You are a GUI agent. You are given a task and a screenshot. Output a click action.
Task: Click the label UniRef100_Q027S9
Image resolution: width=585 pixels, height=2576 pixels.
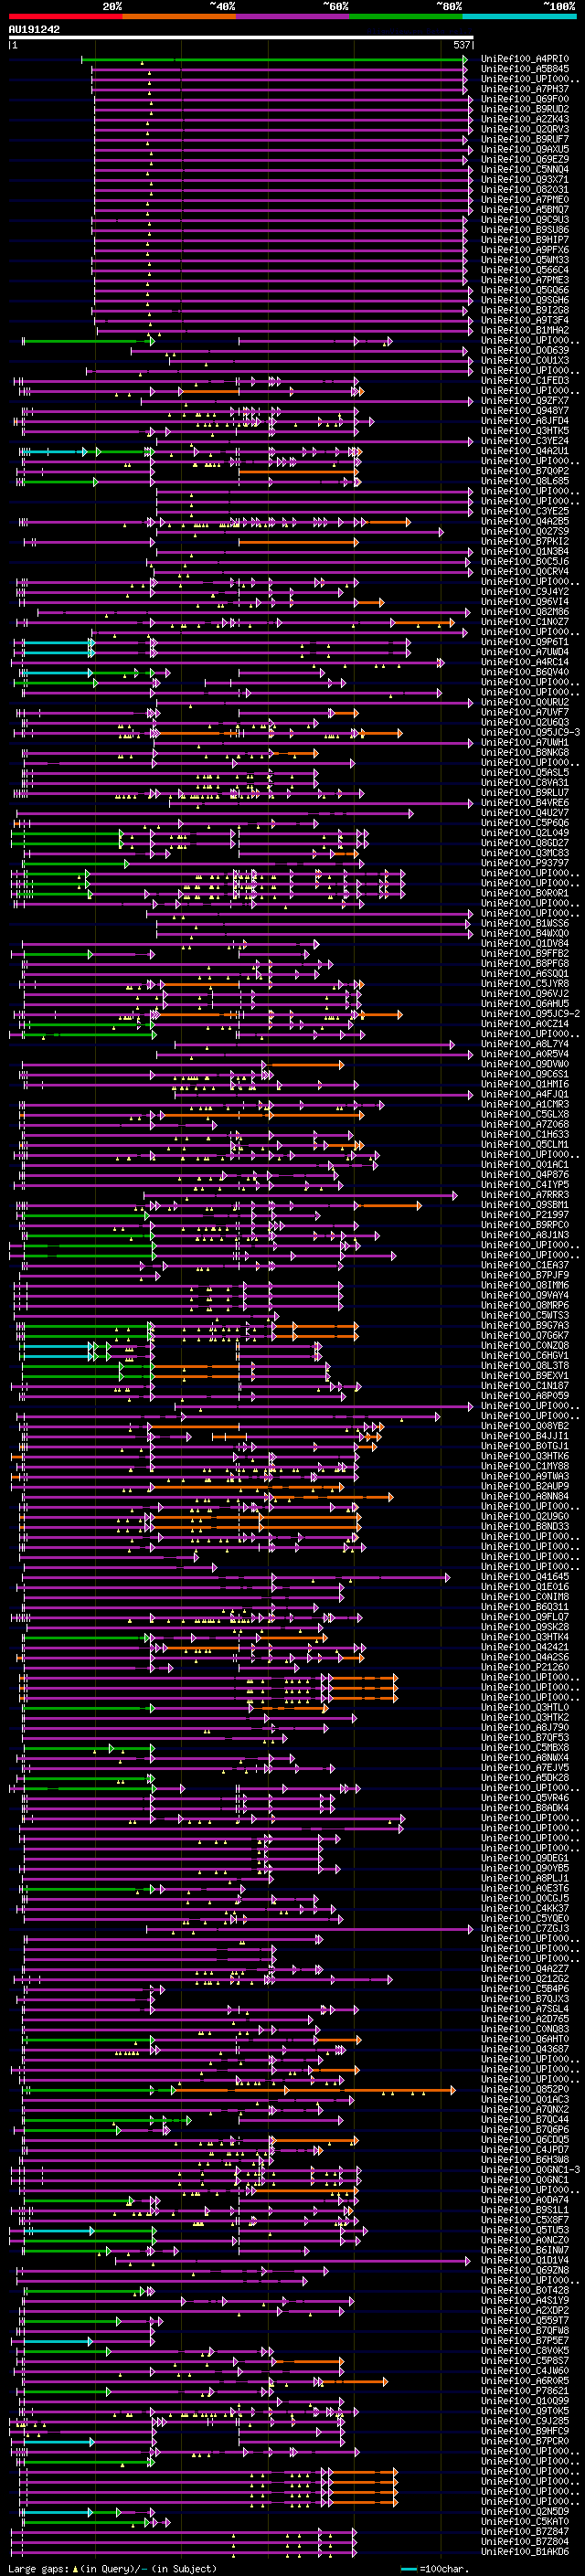(525, 531)
